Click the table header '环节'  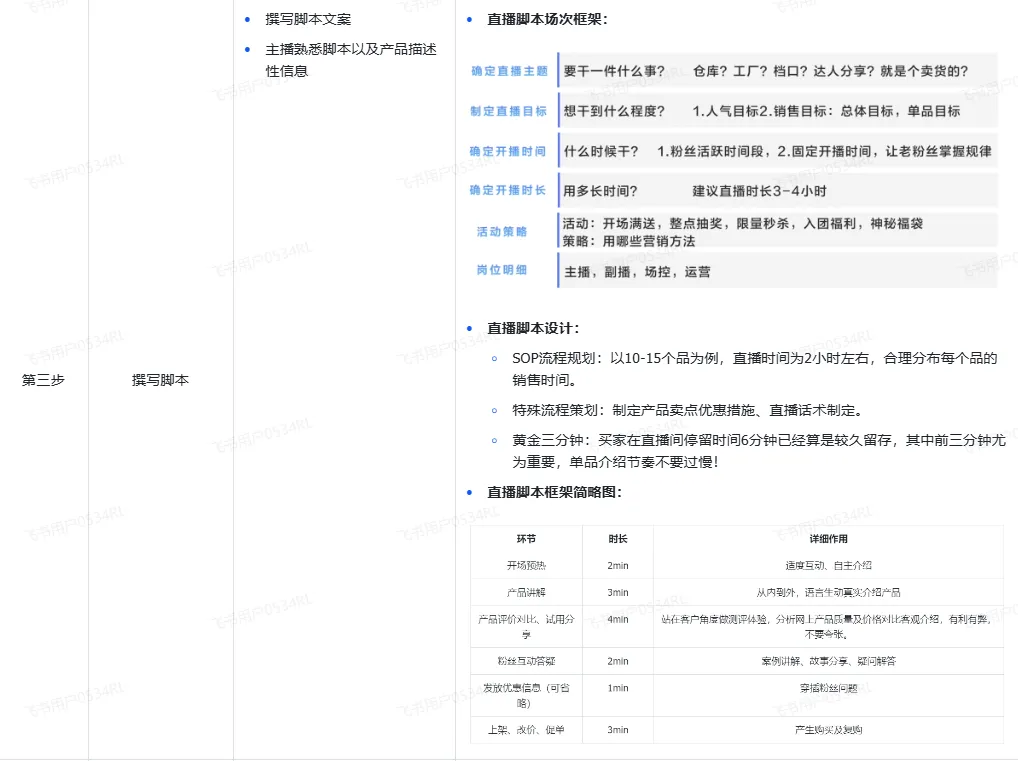527,539
